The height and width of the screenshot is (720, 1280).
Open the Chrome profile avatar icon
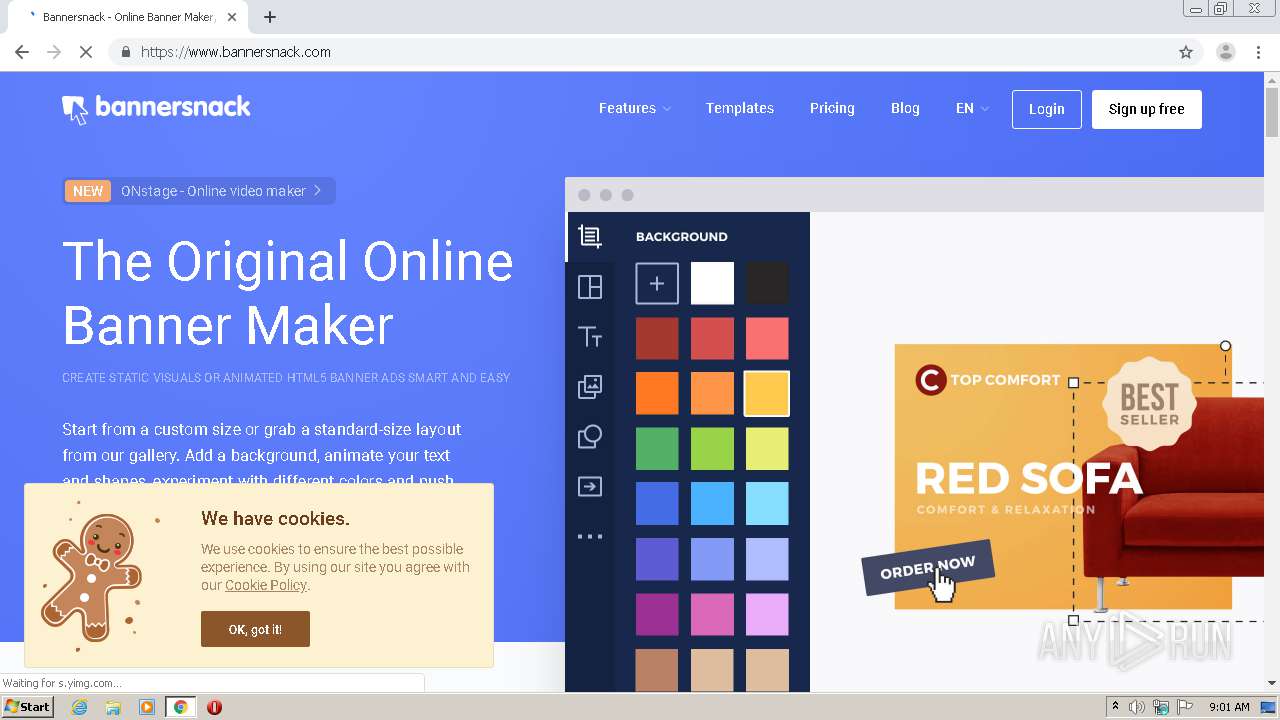pos(1226,52)
